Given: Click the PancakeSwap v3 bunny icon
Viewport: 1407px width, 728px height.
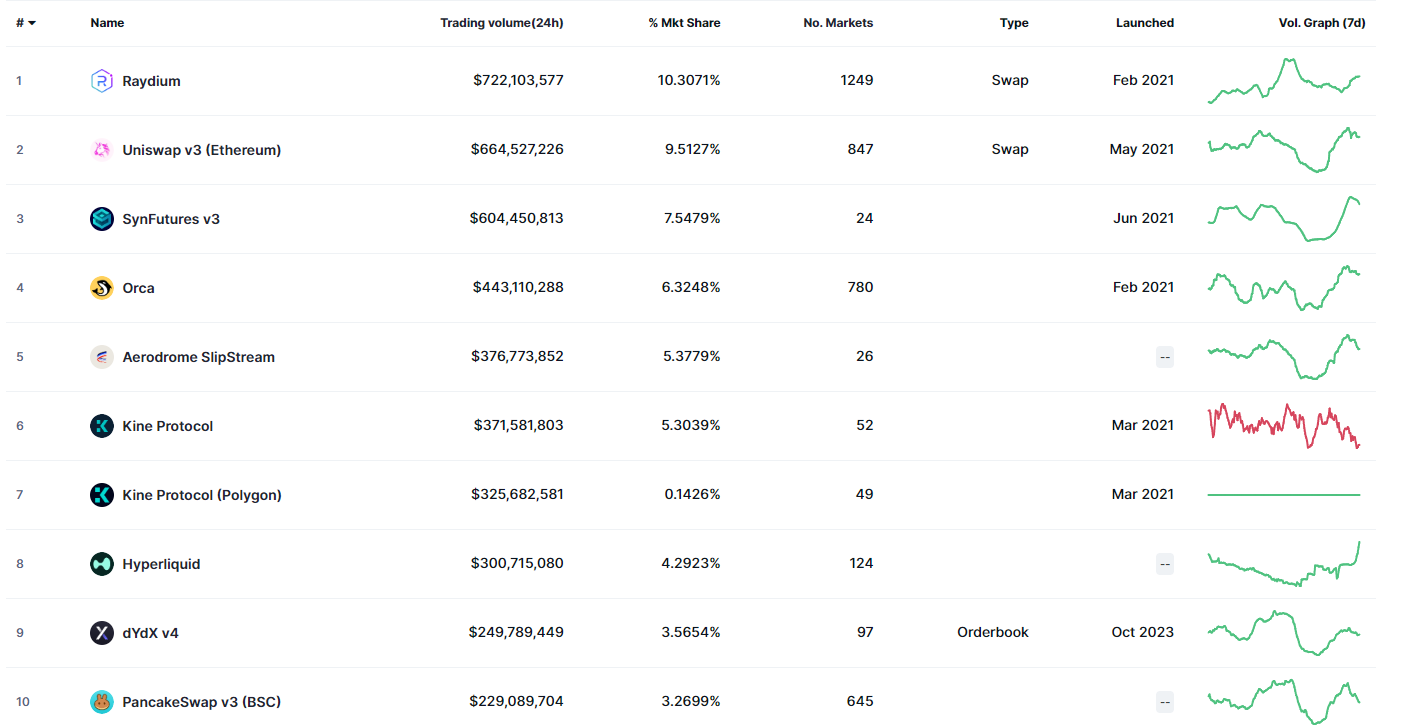Looking at the screenshot, I should click(102, 702).
